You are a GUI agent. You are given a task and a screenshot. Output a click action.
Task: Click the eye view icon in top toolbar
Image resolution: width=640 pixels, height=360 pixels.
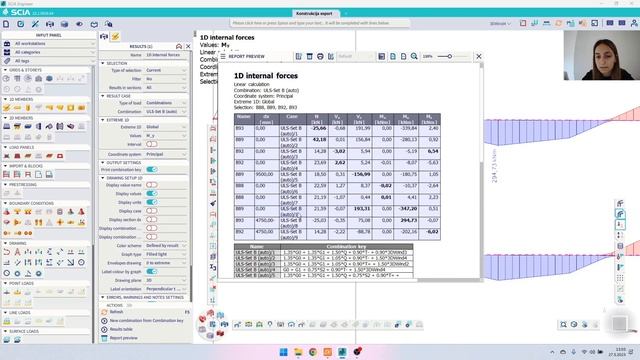pos(79,24)
